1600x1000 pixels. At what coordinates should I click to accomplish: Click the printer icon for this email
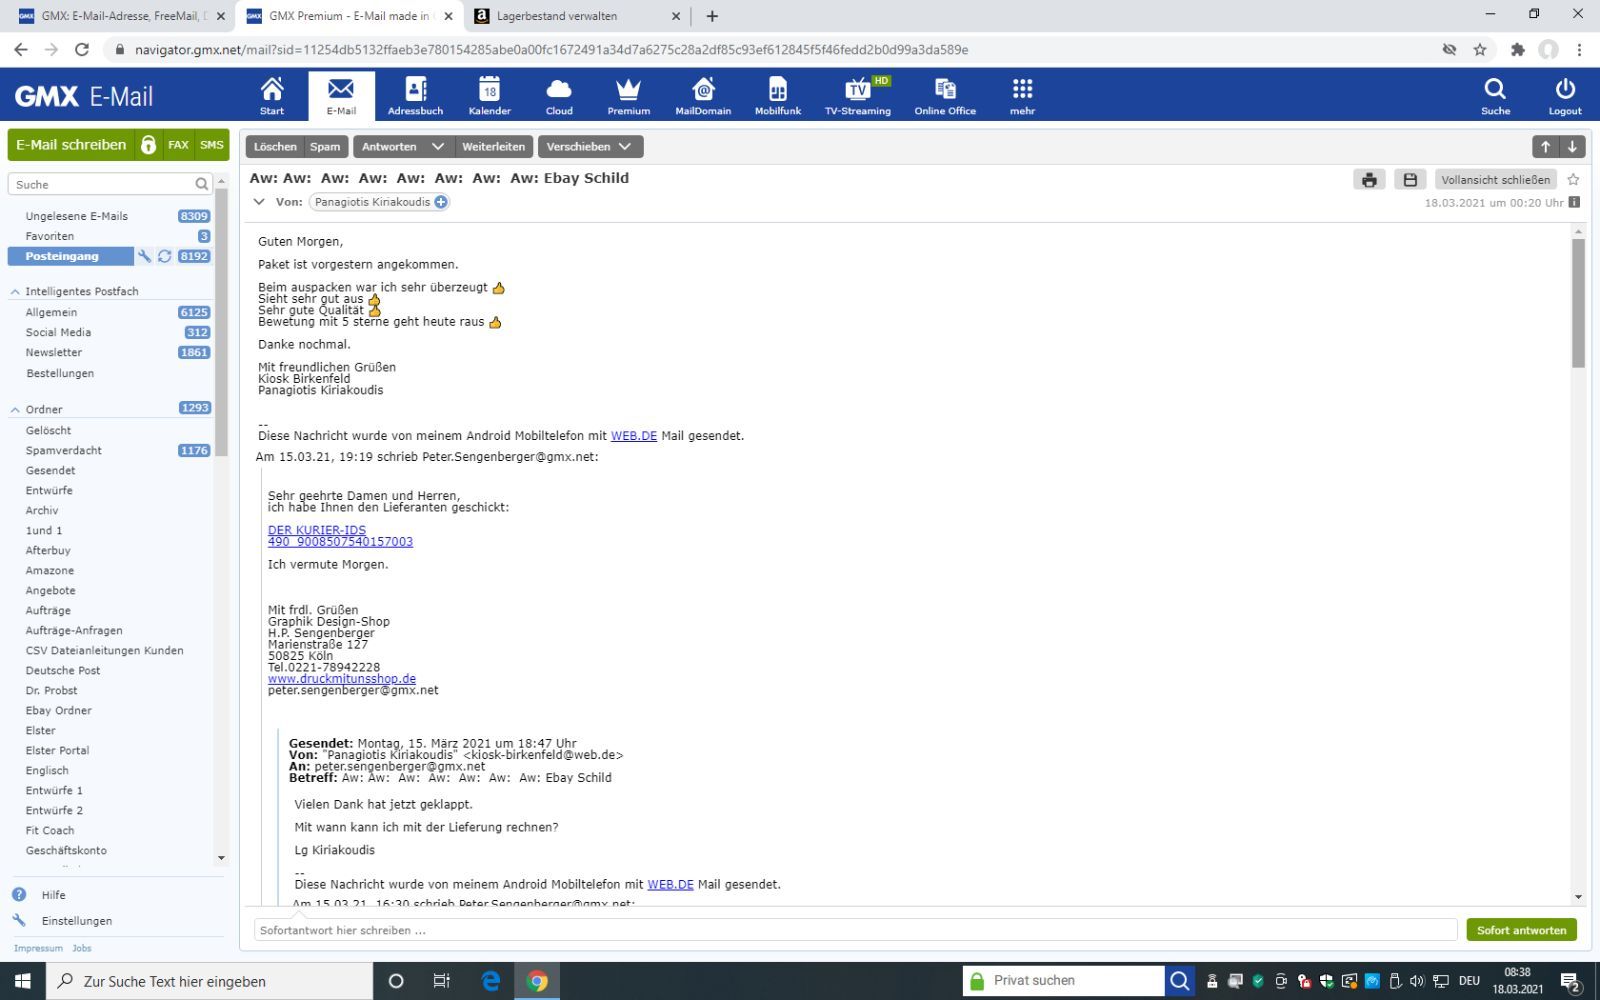pos(1369,180)
